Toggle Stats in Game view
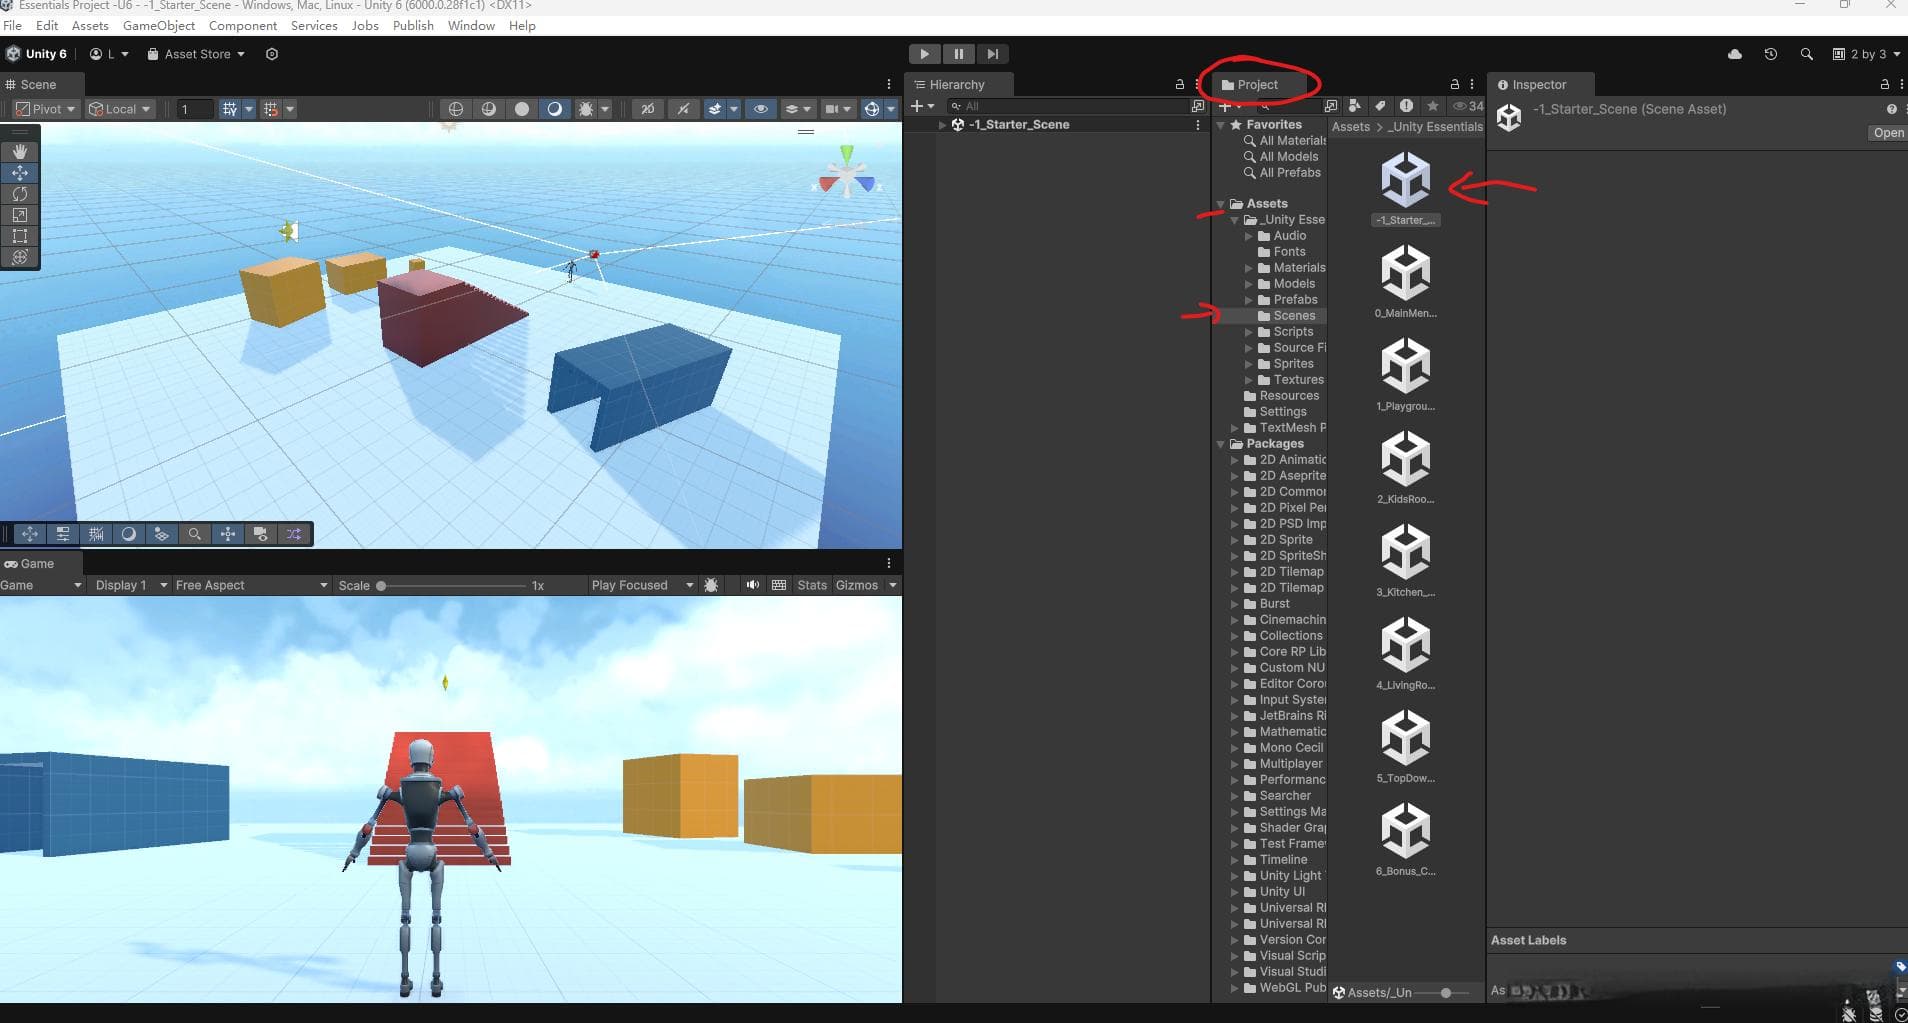 812,585
